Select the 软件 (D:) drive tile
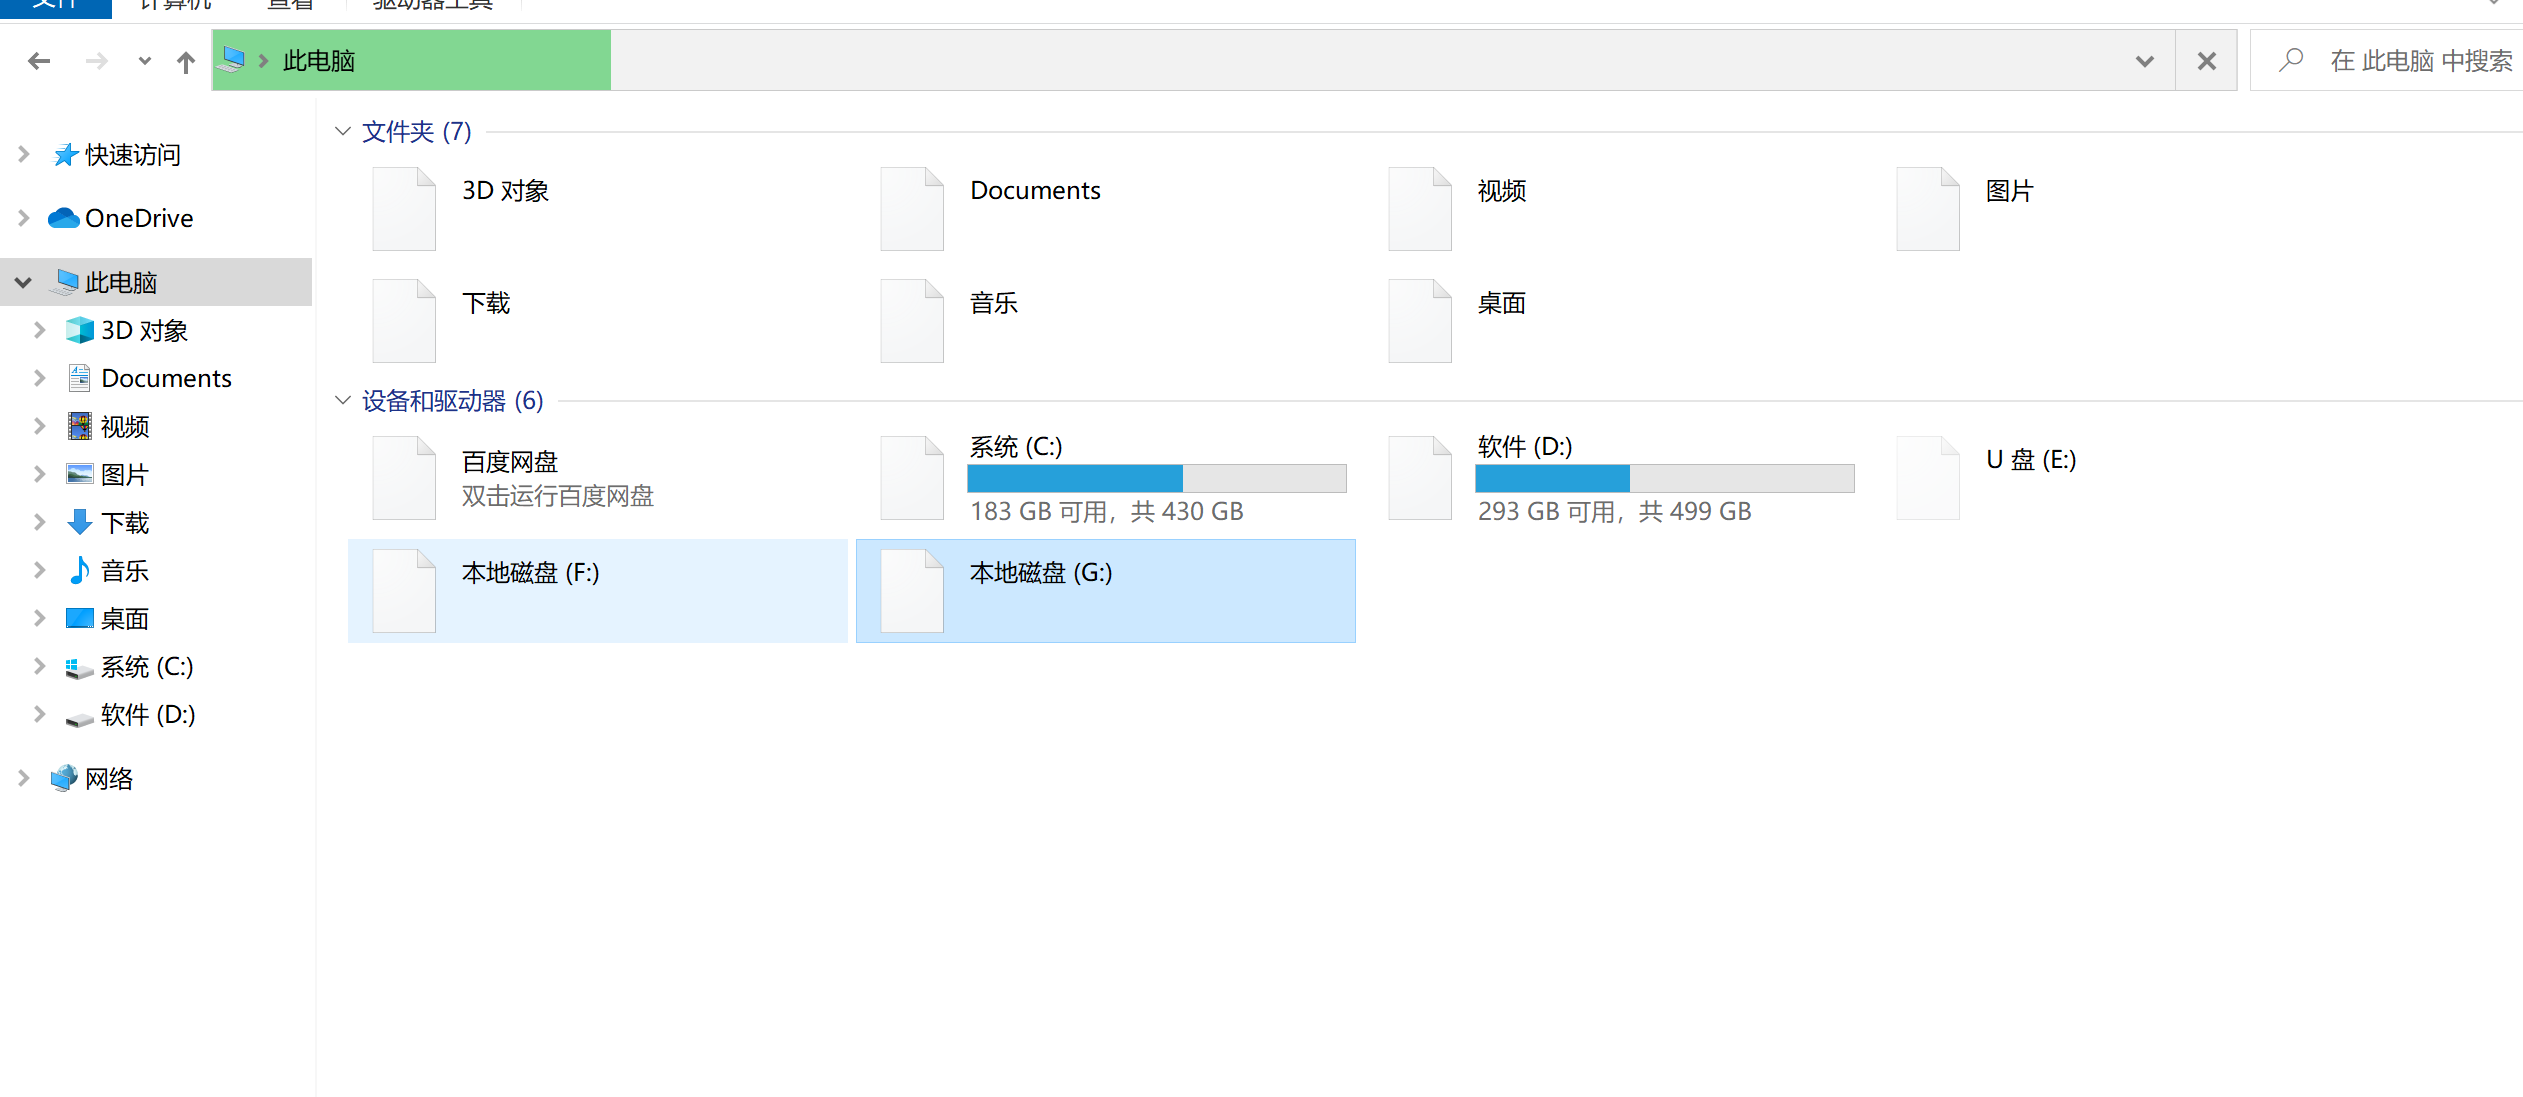 [1614, 478]
